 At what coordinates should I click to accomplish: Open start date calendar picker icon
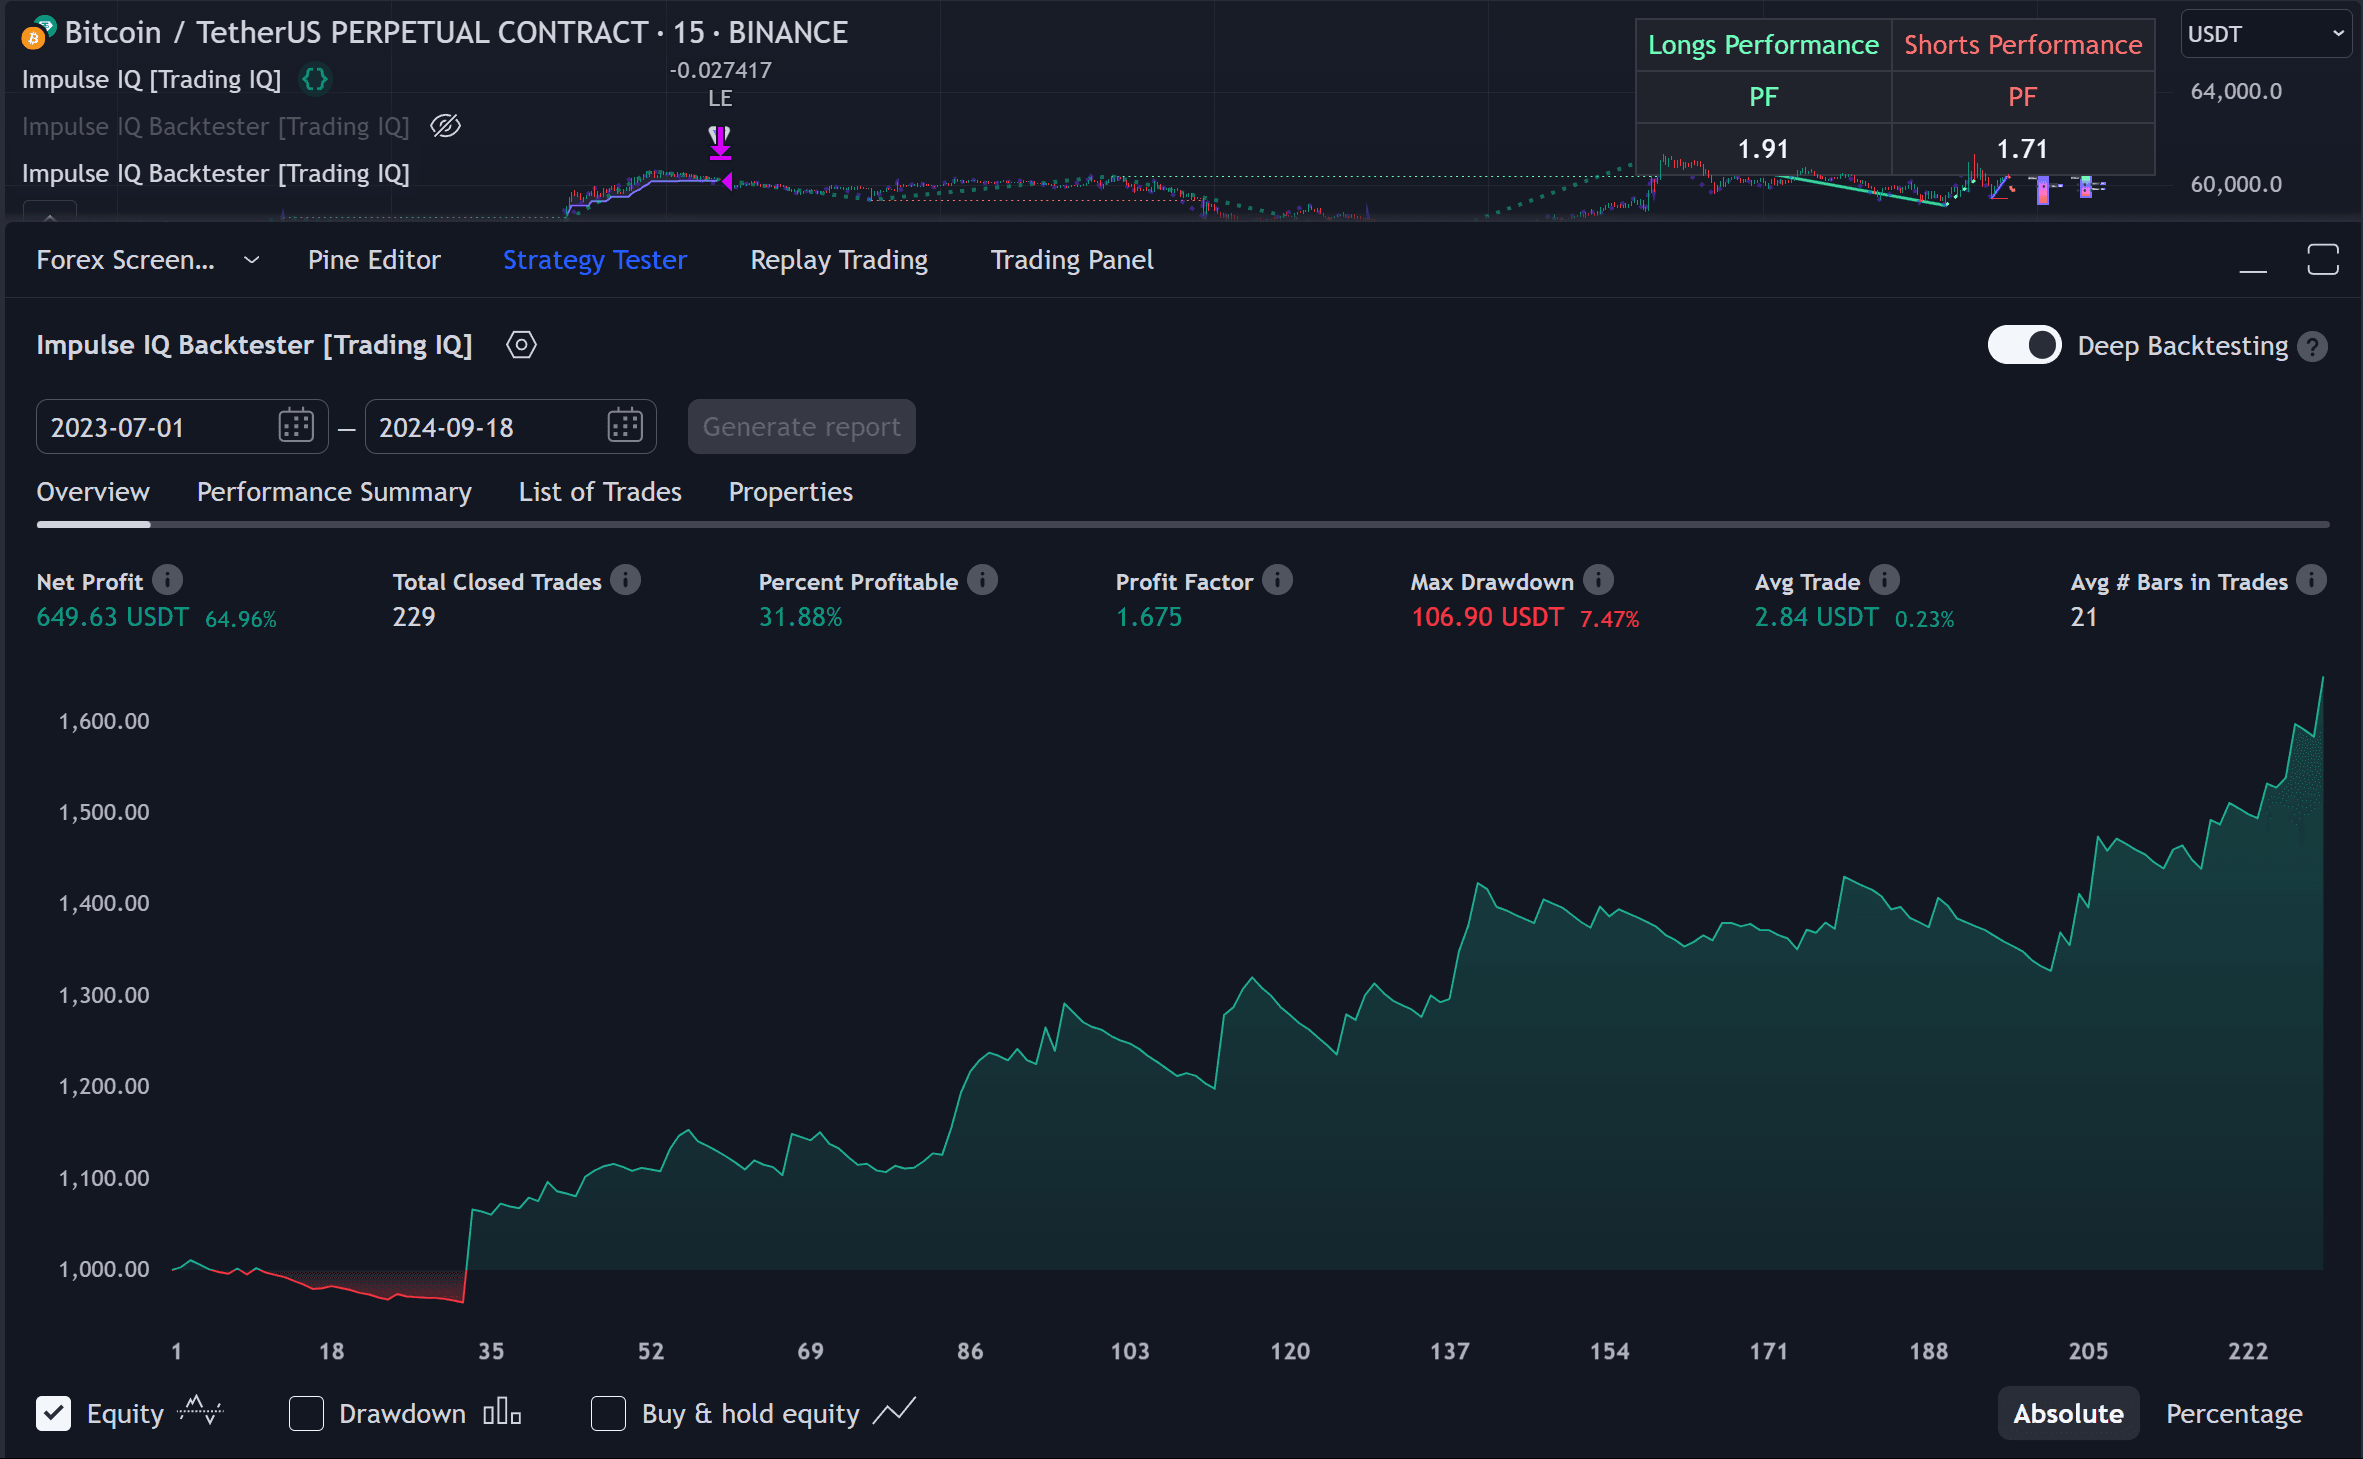pos(296,426)
